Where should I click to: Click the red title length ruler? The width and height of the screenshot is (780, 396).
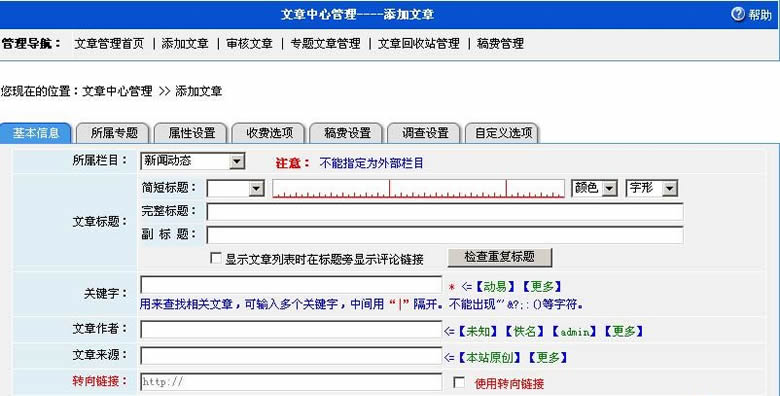418,189
